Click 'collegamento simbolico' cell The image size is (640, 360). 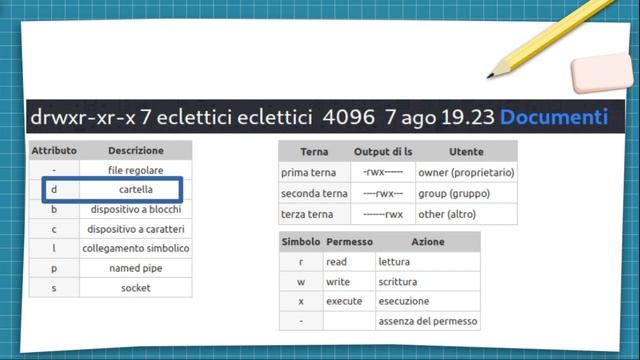[x=136, y=248]
